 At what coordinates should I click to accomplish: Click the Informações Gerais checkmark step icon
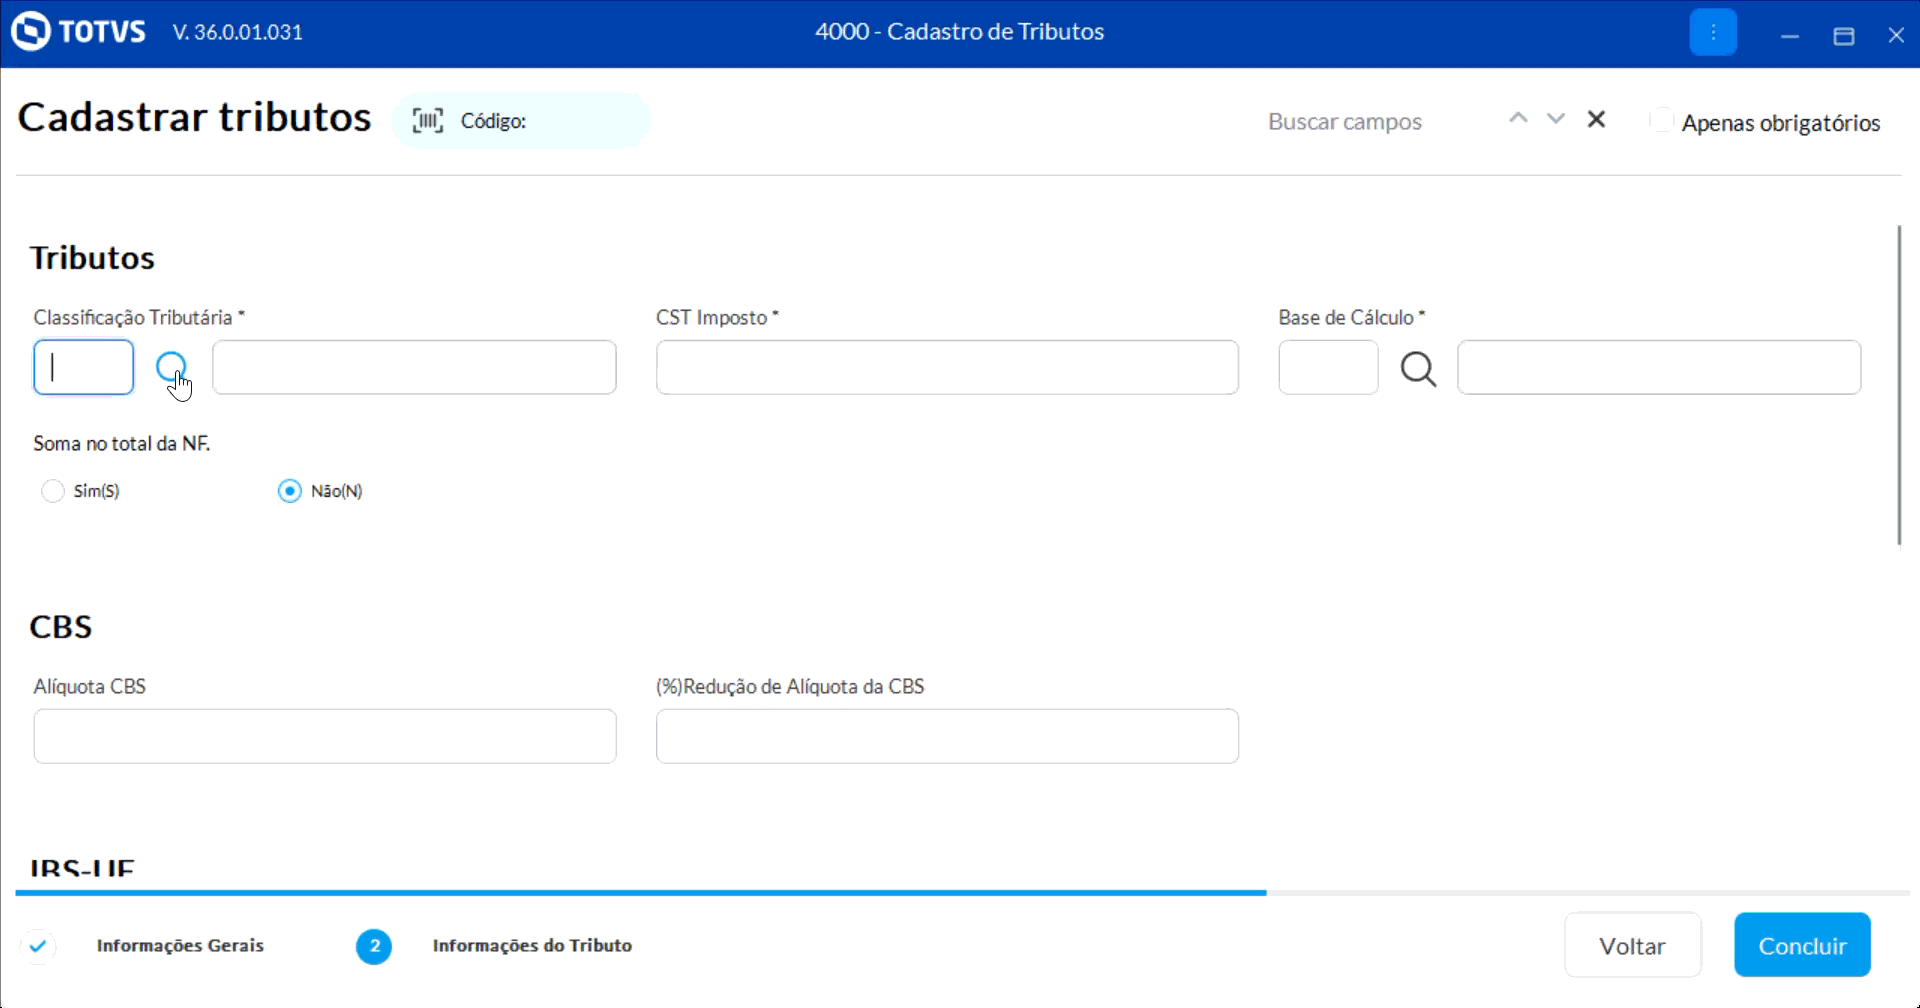[x=38, y=945]
